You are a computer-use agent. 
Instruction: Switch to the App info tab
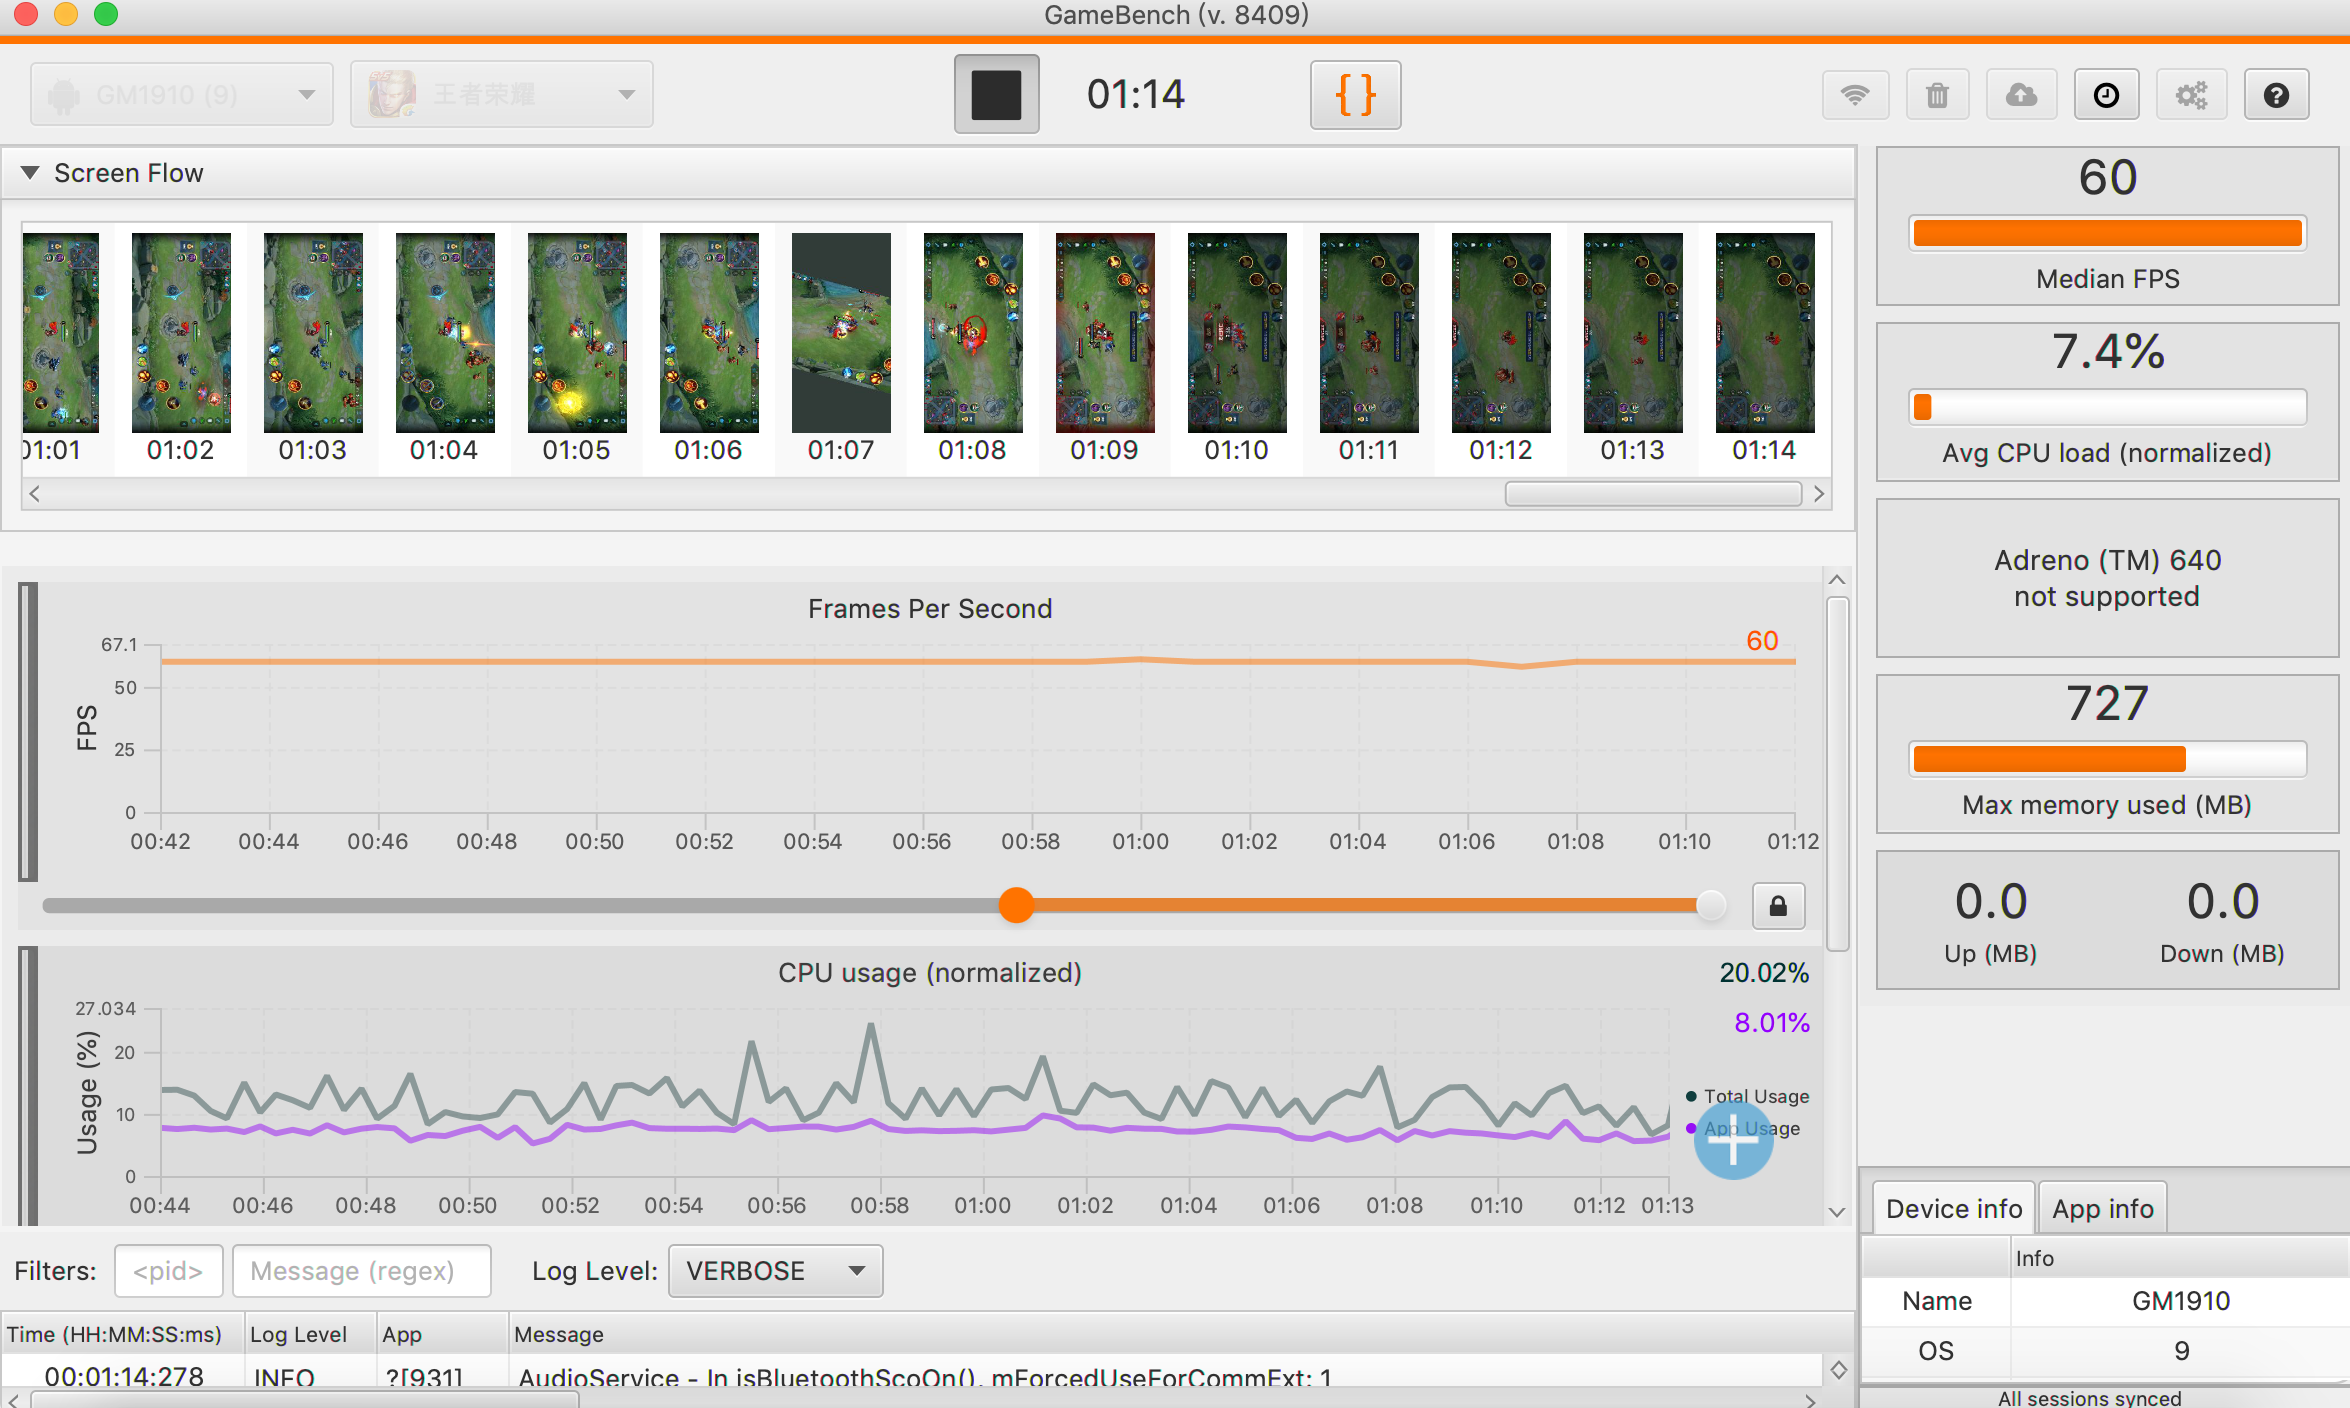(2102, 1208)
